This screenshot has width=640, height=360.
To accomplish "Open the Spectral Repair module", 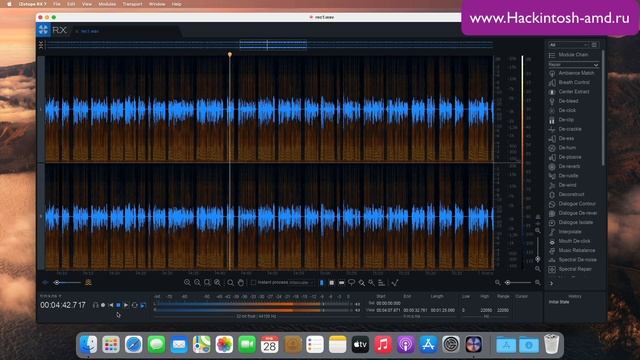I will tap(571, 269).
